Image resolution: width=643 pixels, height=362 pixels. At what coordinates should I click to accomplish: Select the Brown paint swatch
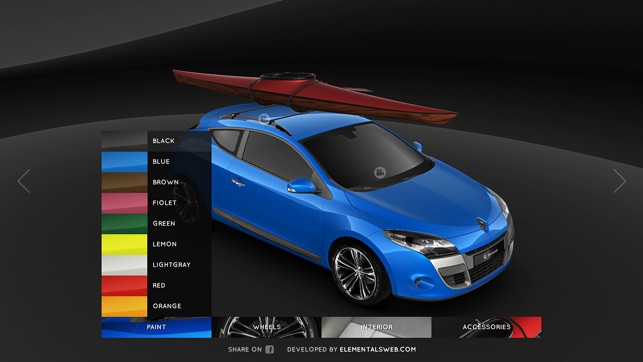124,182
